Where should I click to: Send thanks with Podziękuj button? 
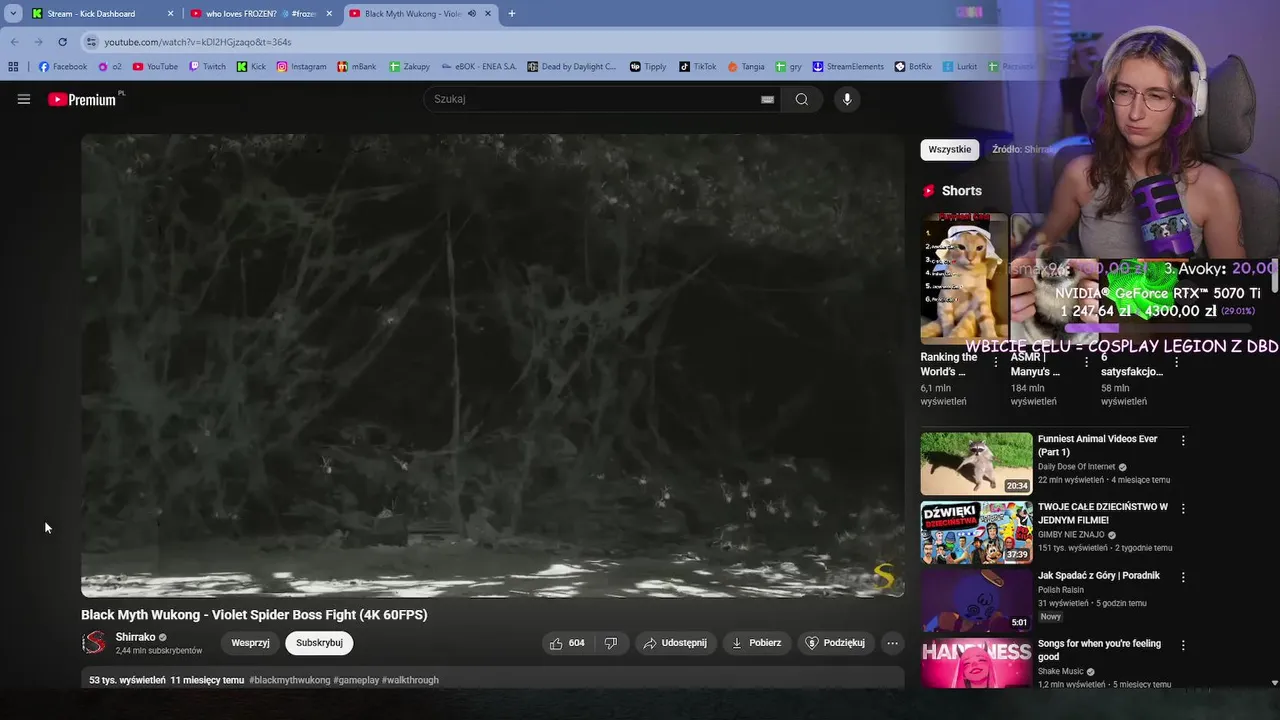click(836, 643)
